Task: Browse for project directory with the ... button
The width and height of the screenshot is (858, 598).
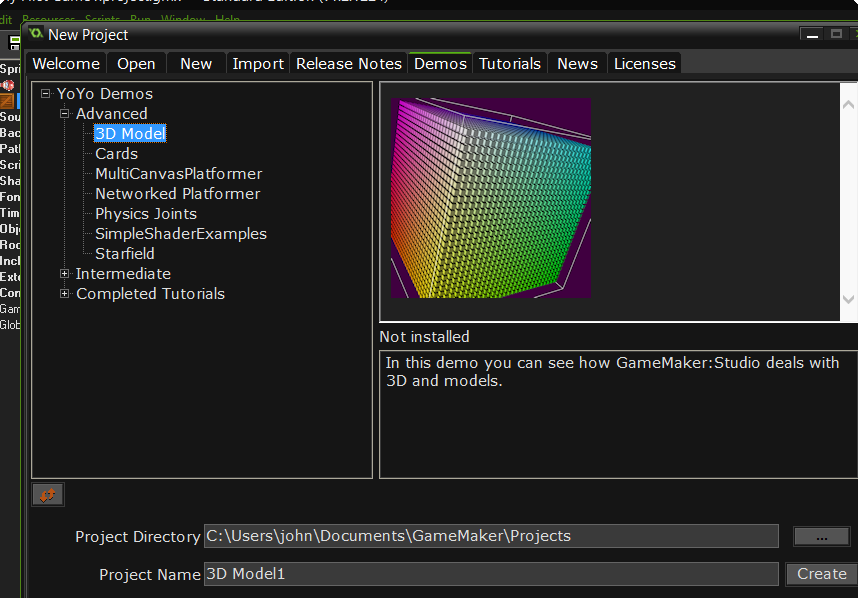Action: [x=821, y=537]
